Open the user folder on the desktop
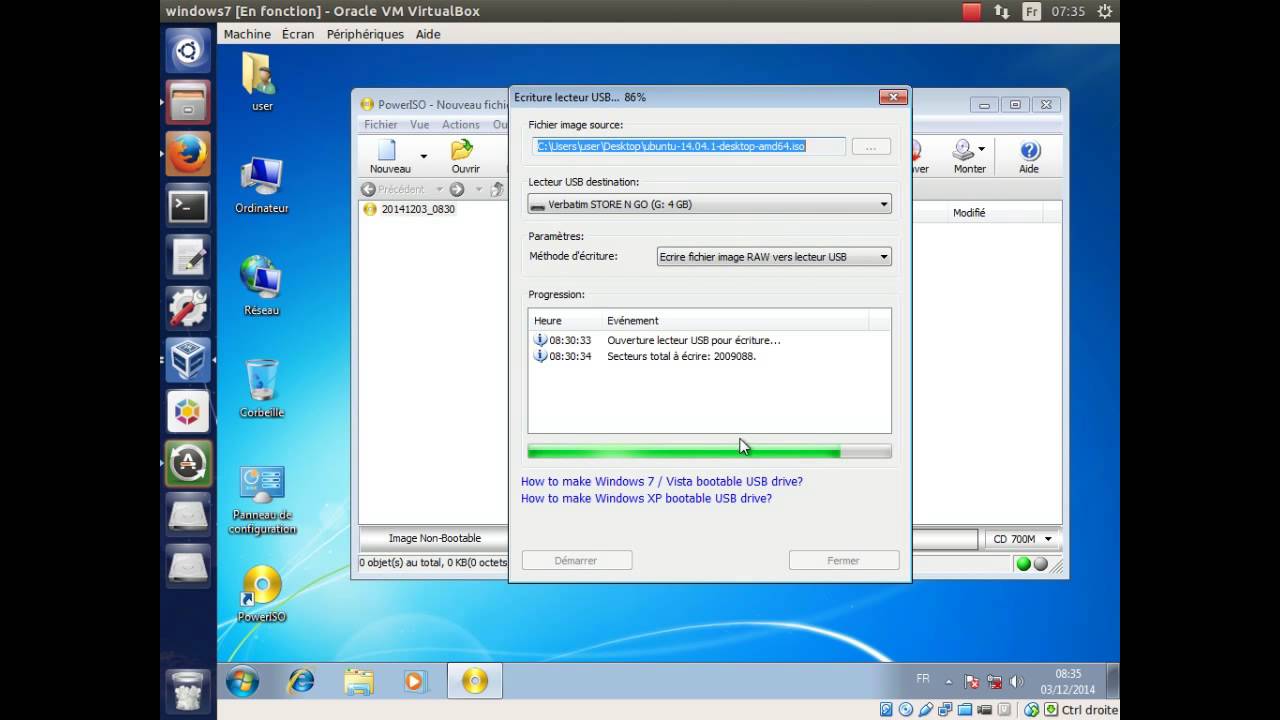This screenshot has height=720, width=1280. [262, 81]
